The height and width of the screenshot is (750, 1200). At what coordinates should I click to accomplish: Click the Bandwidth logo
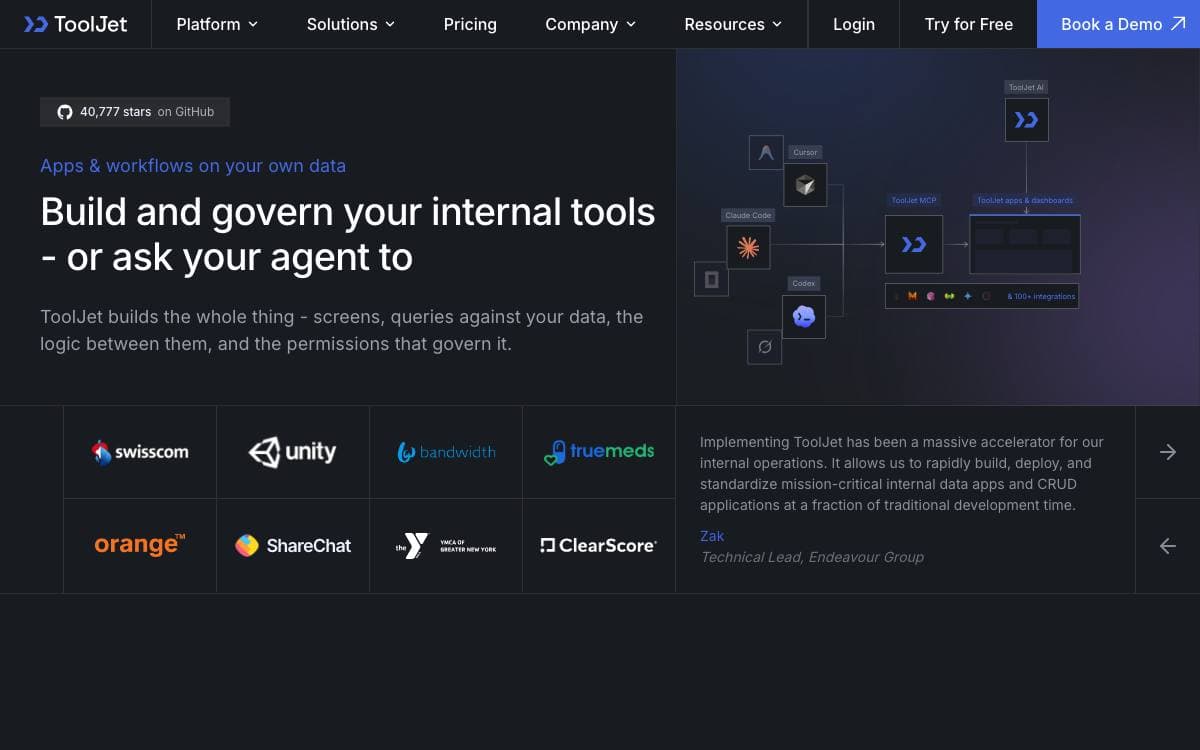click(x=446, y=452)
